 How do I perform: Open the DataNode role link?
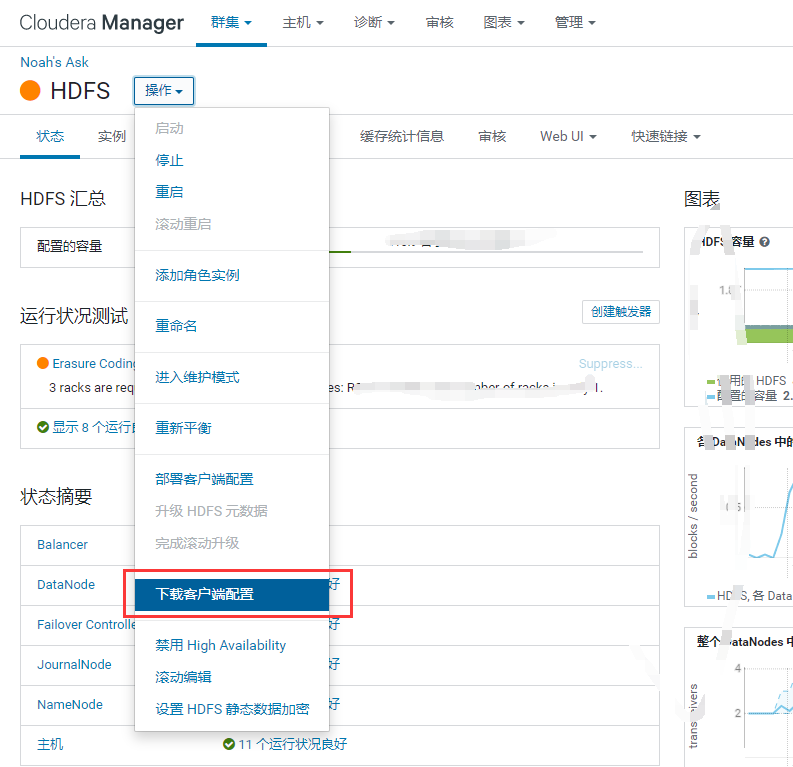point(66,584)
